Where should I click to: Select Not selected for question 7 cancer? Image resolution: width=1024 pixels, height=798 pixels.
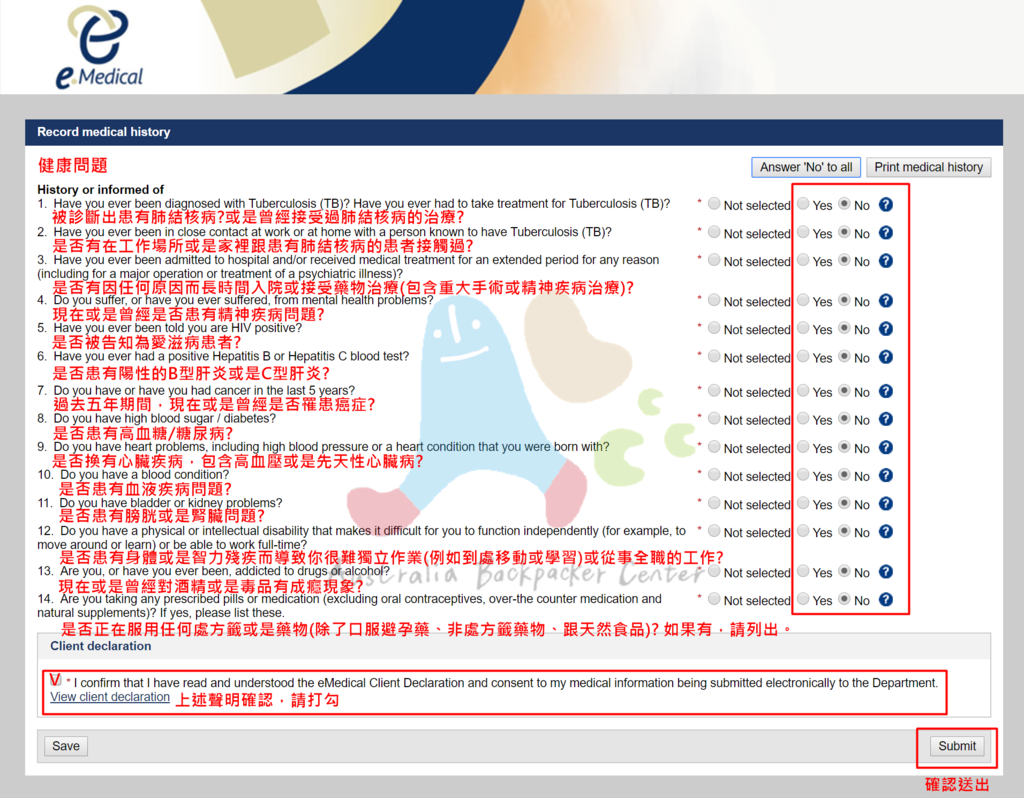pos(714,391)
